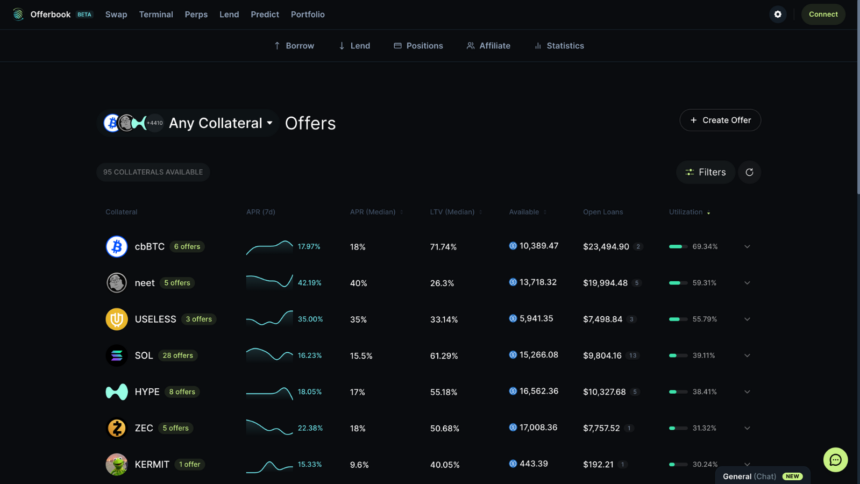
Task: Expand the HYPE row chevron
Action: coord(747,392)
